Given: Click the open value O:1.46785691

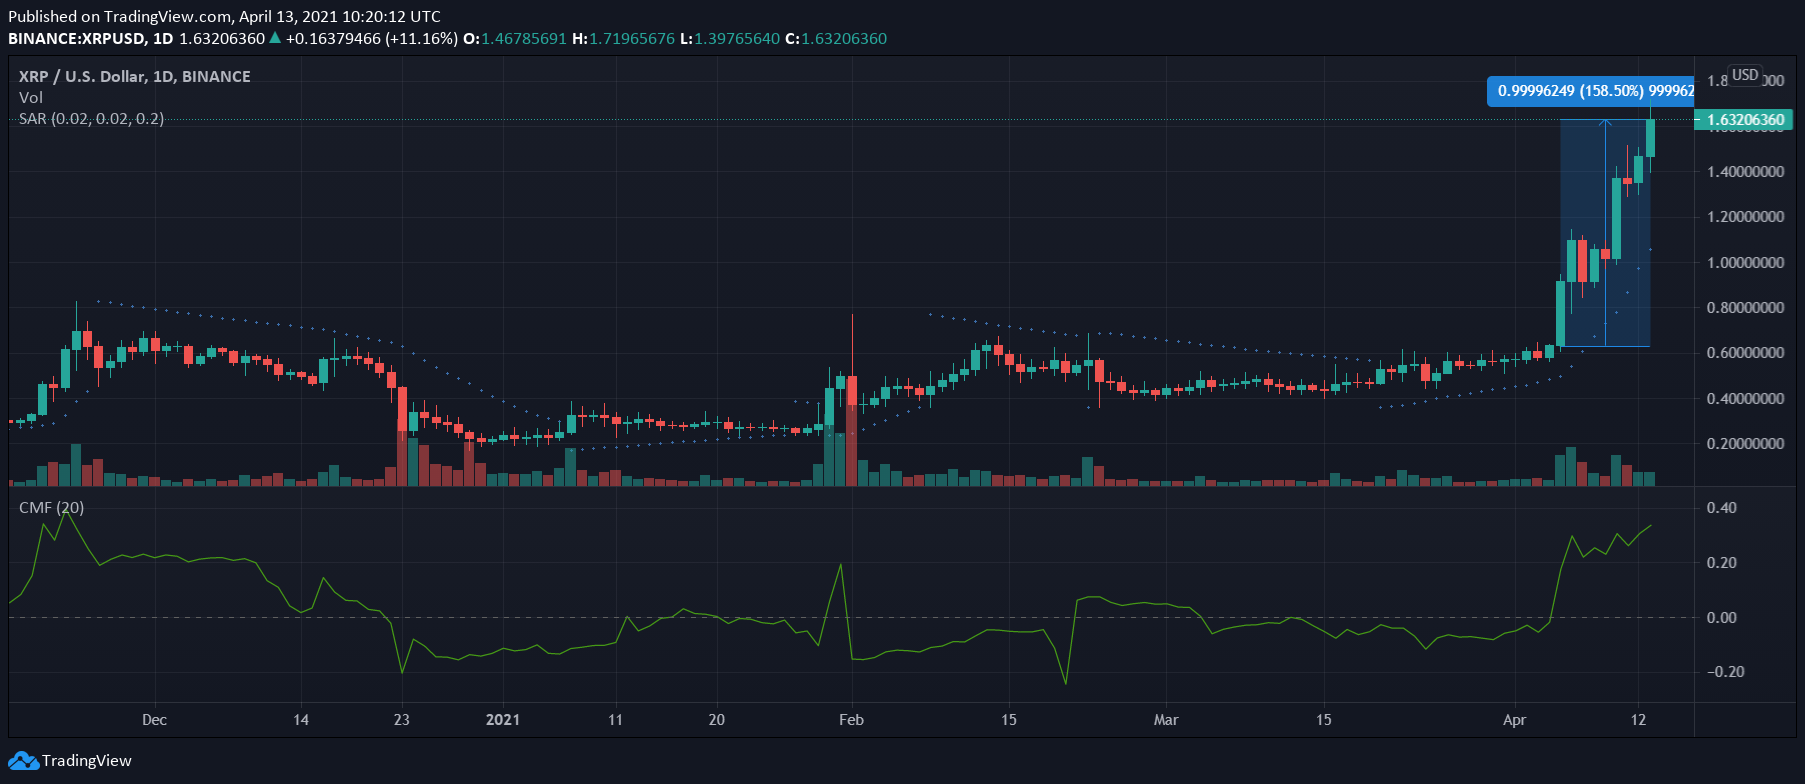Looking at the screenshot, I should point(514,39).
